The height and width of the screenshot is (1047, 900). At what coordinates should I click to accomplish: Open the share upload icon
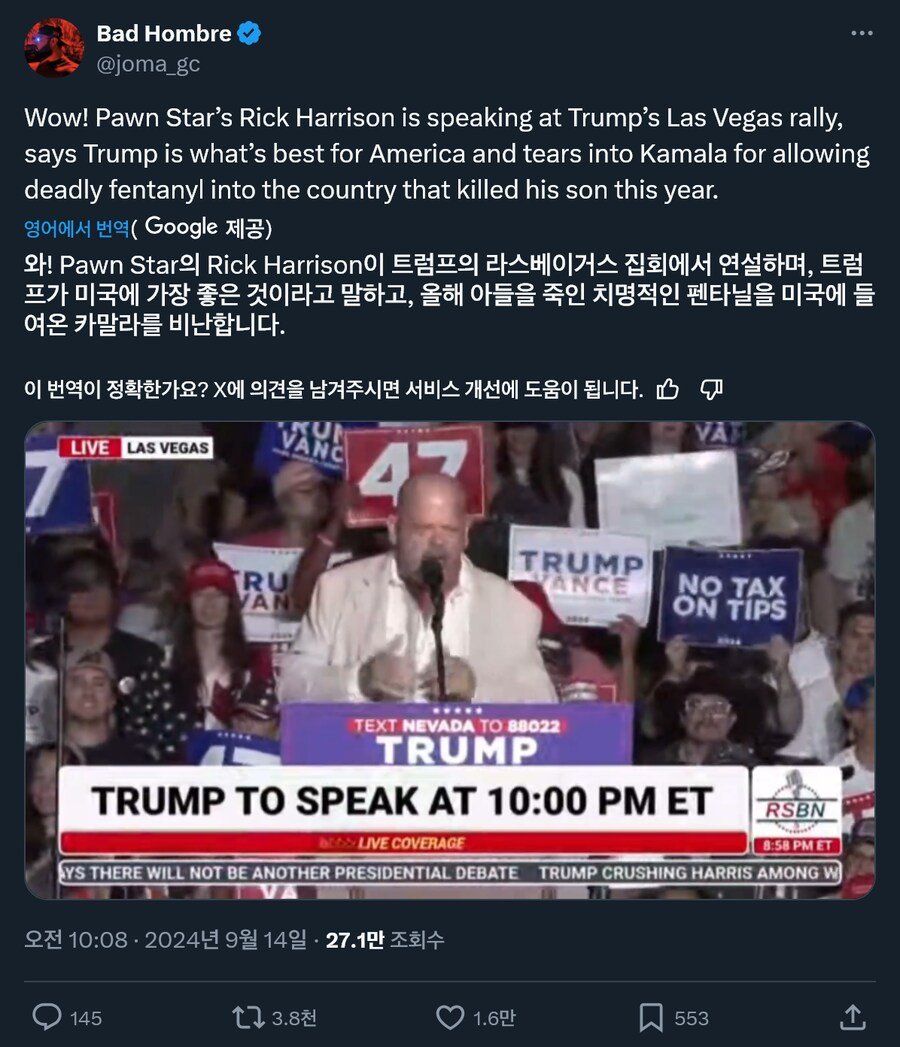click(853, 1017)
